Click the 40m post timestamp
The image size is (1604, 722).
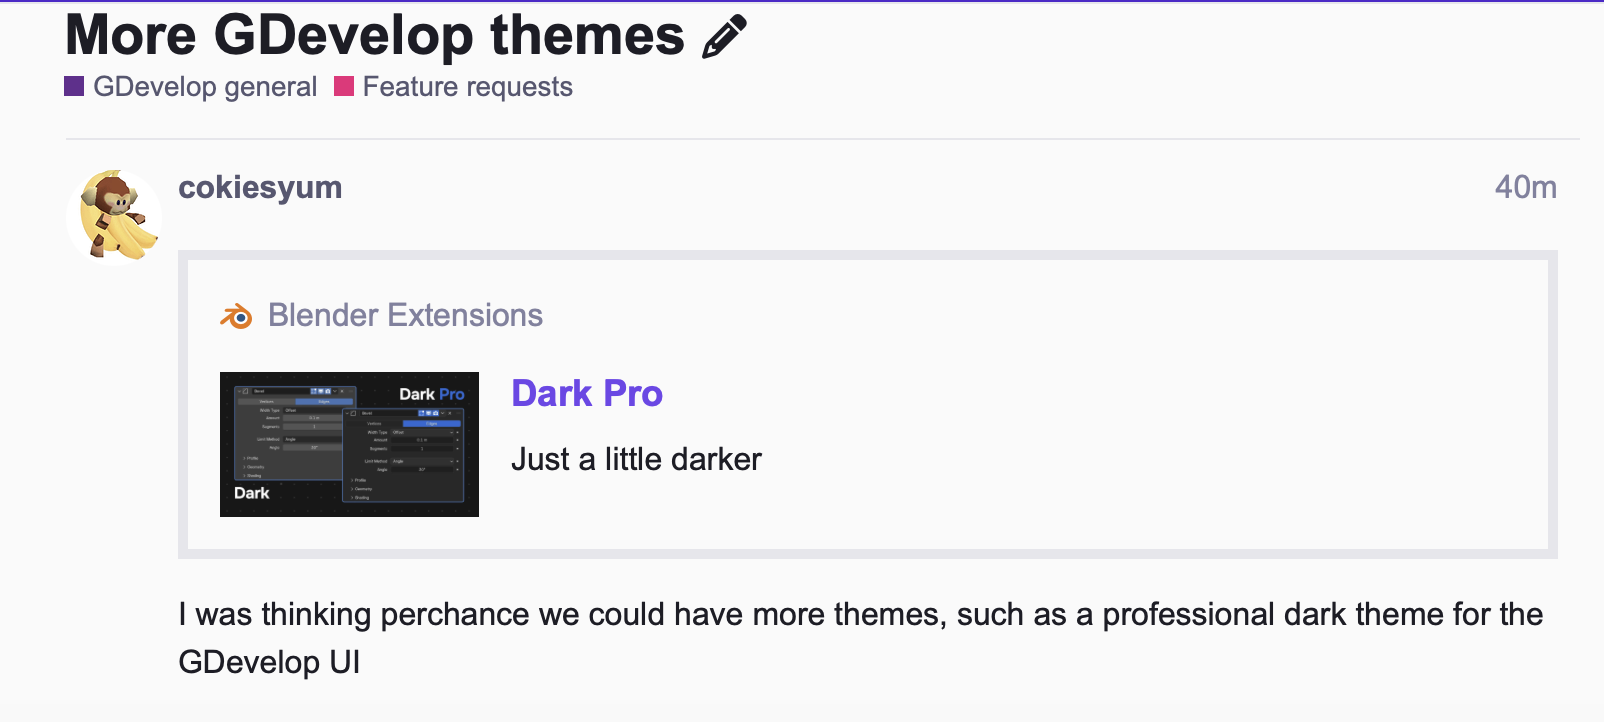click(x=1525, y=188)
